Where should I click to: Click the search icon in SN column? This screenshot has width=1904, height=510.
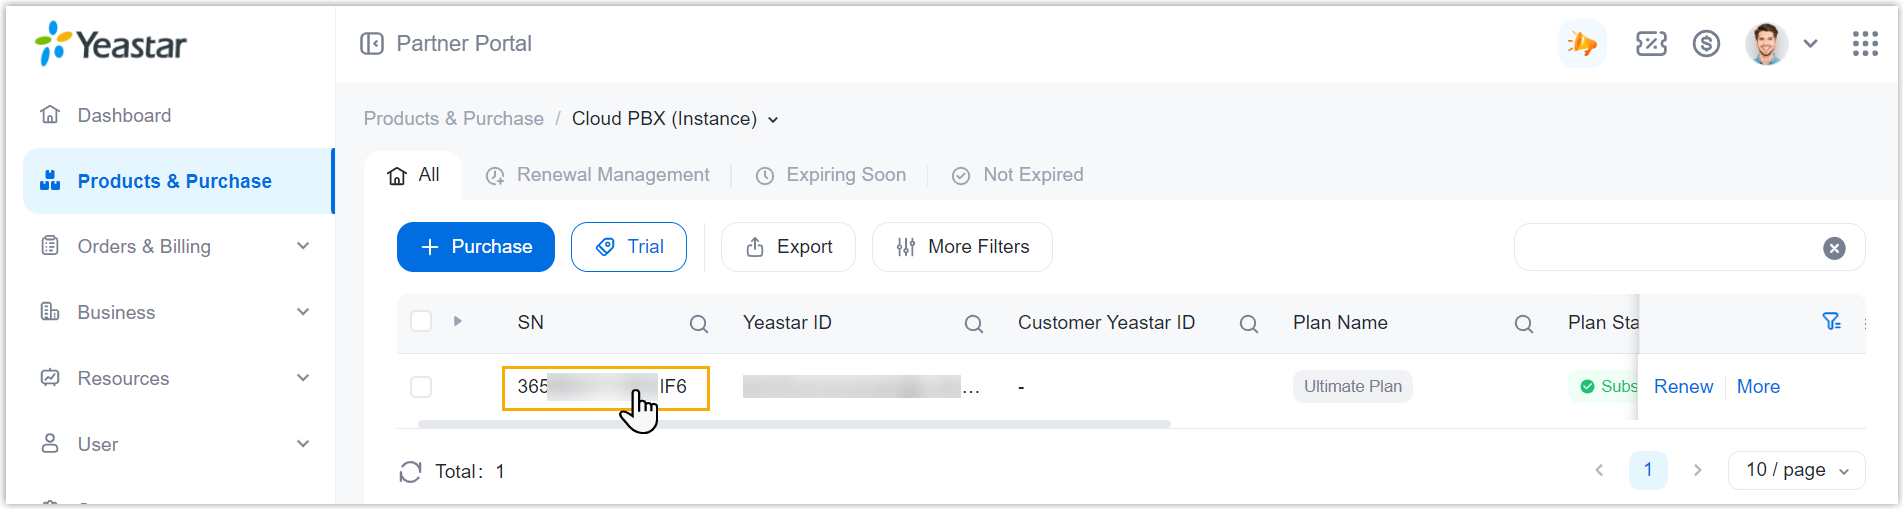(x=699, y=324)
